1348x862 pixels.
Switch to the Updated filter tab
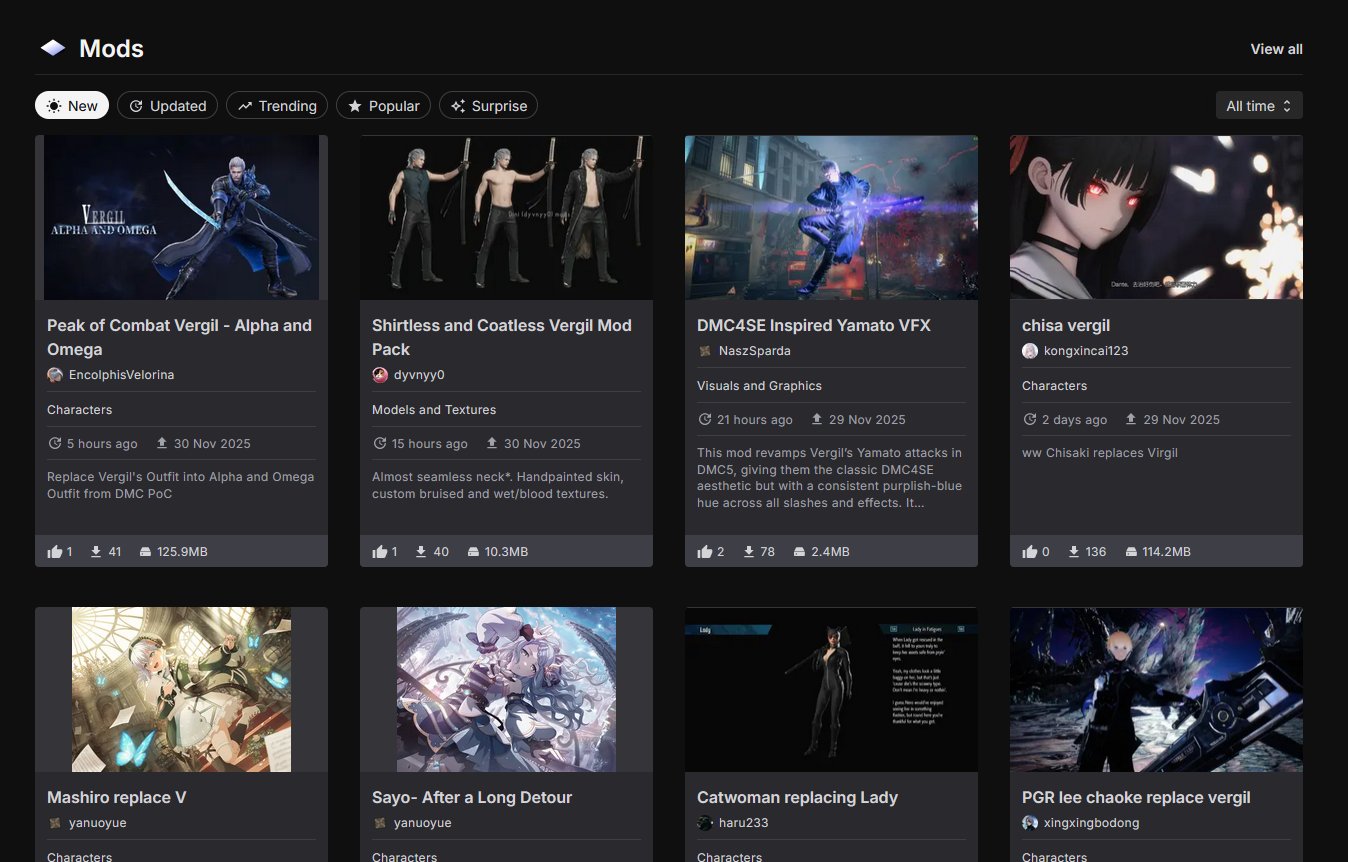pyautogui.click(x=168, y=105)
